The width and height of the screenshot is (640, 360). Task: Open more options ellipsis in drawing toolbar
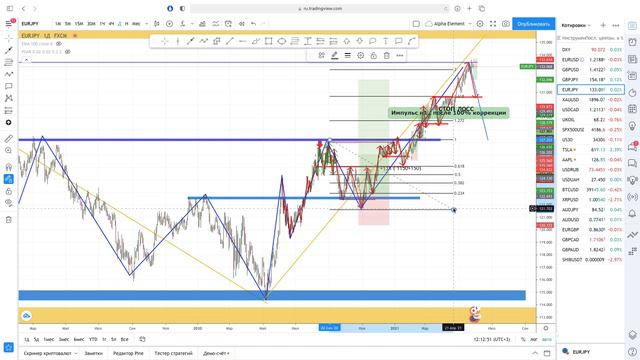pyautogui.click(x=400, y=56)
